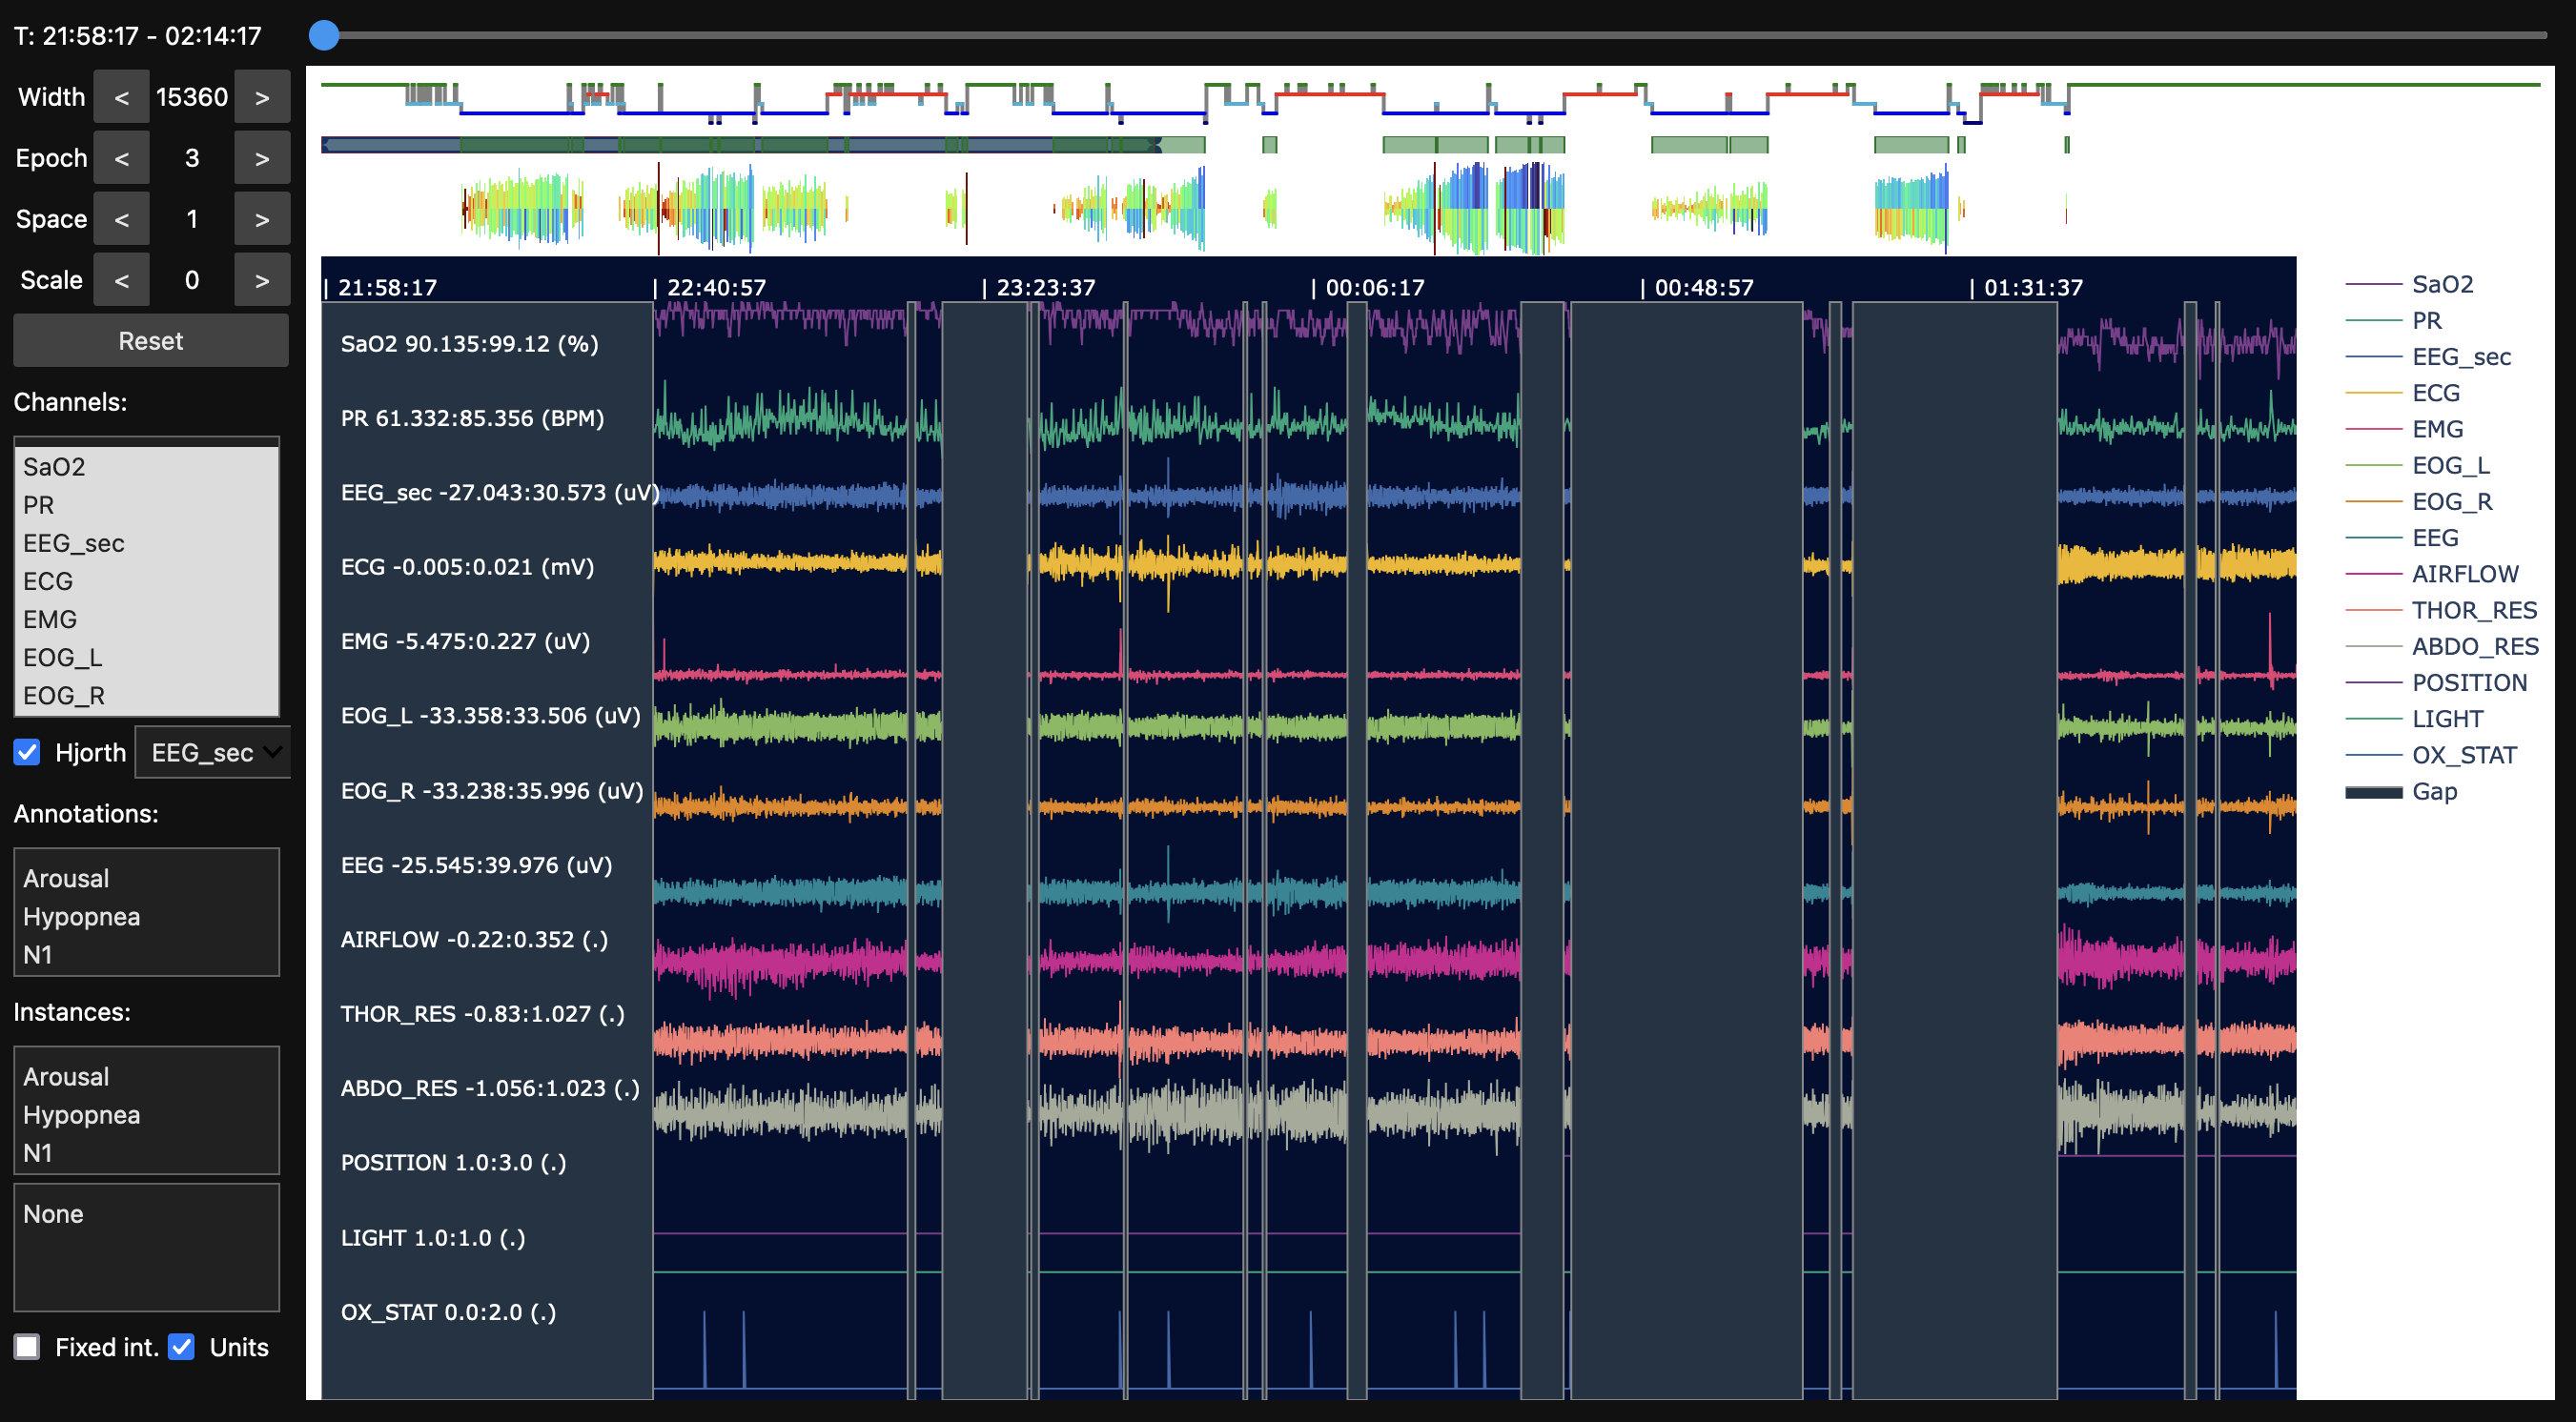Click the Epoch increase arrow
This screenshot has height=1422, width=2576.
coord(262,158)
